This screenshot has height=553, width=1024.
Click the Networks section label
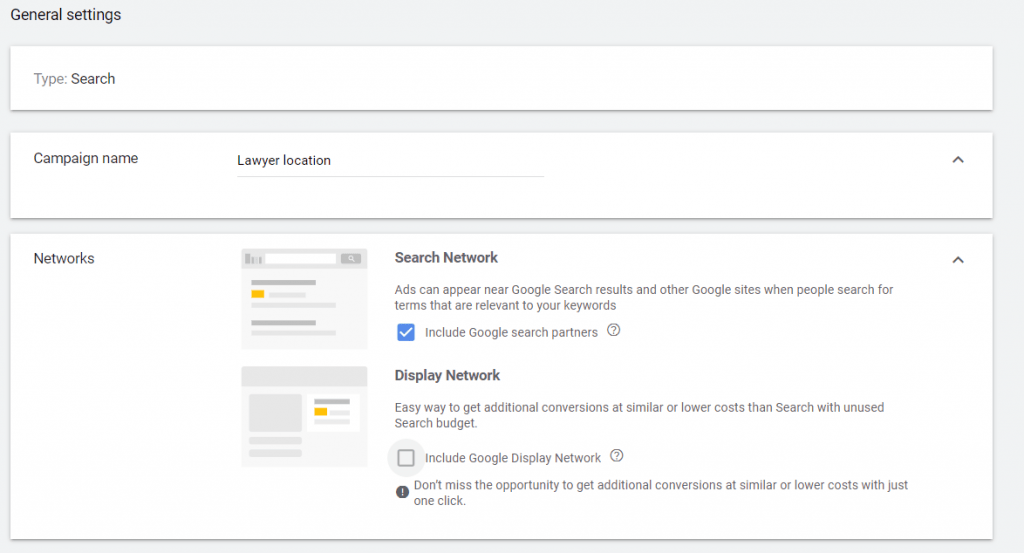coord(64,258)
